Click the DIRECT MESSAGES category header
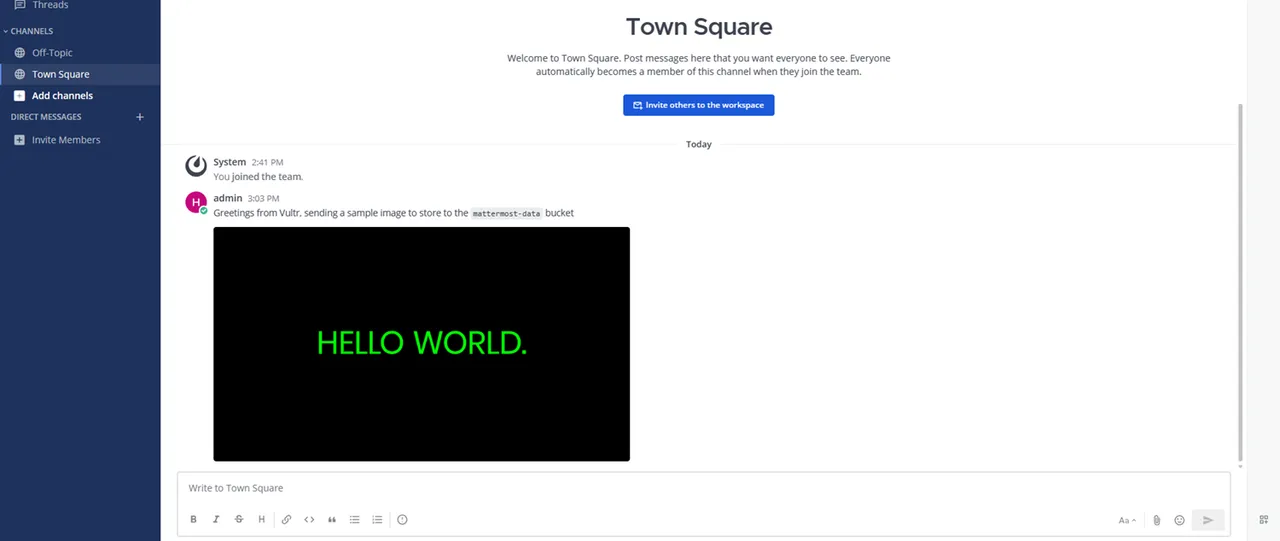Screen dimensions: 1280x541 46,117
